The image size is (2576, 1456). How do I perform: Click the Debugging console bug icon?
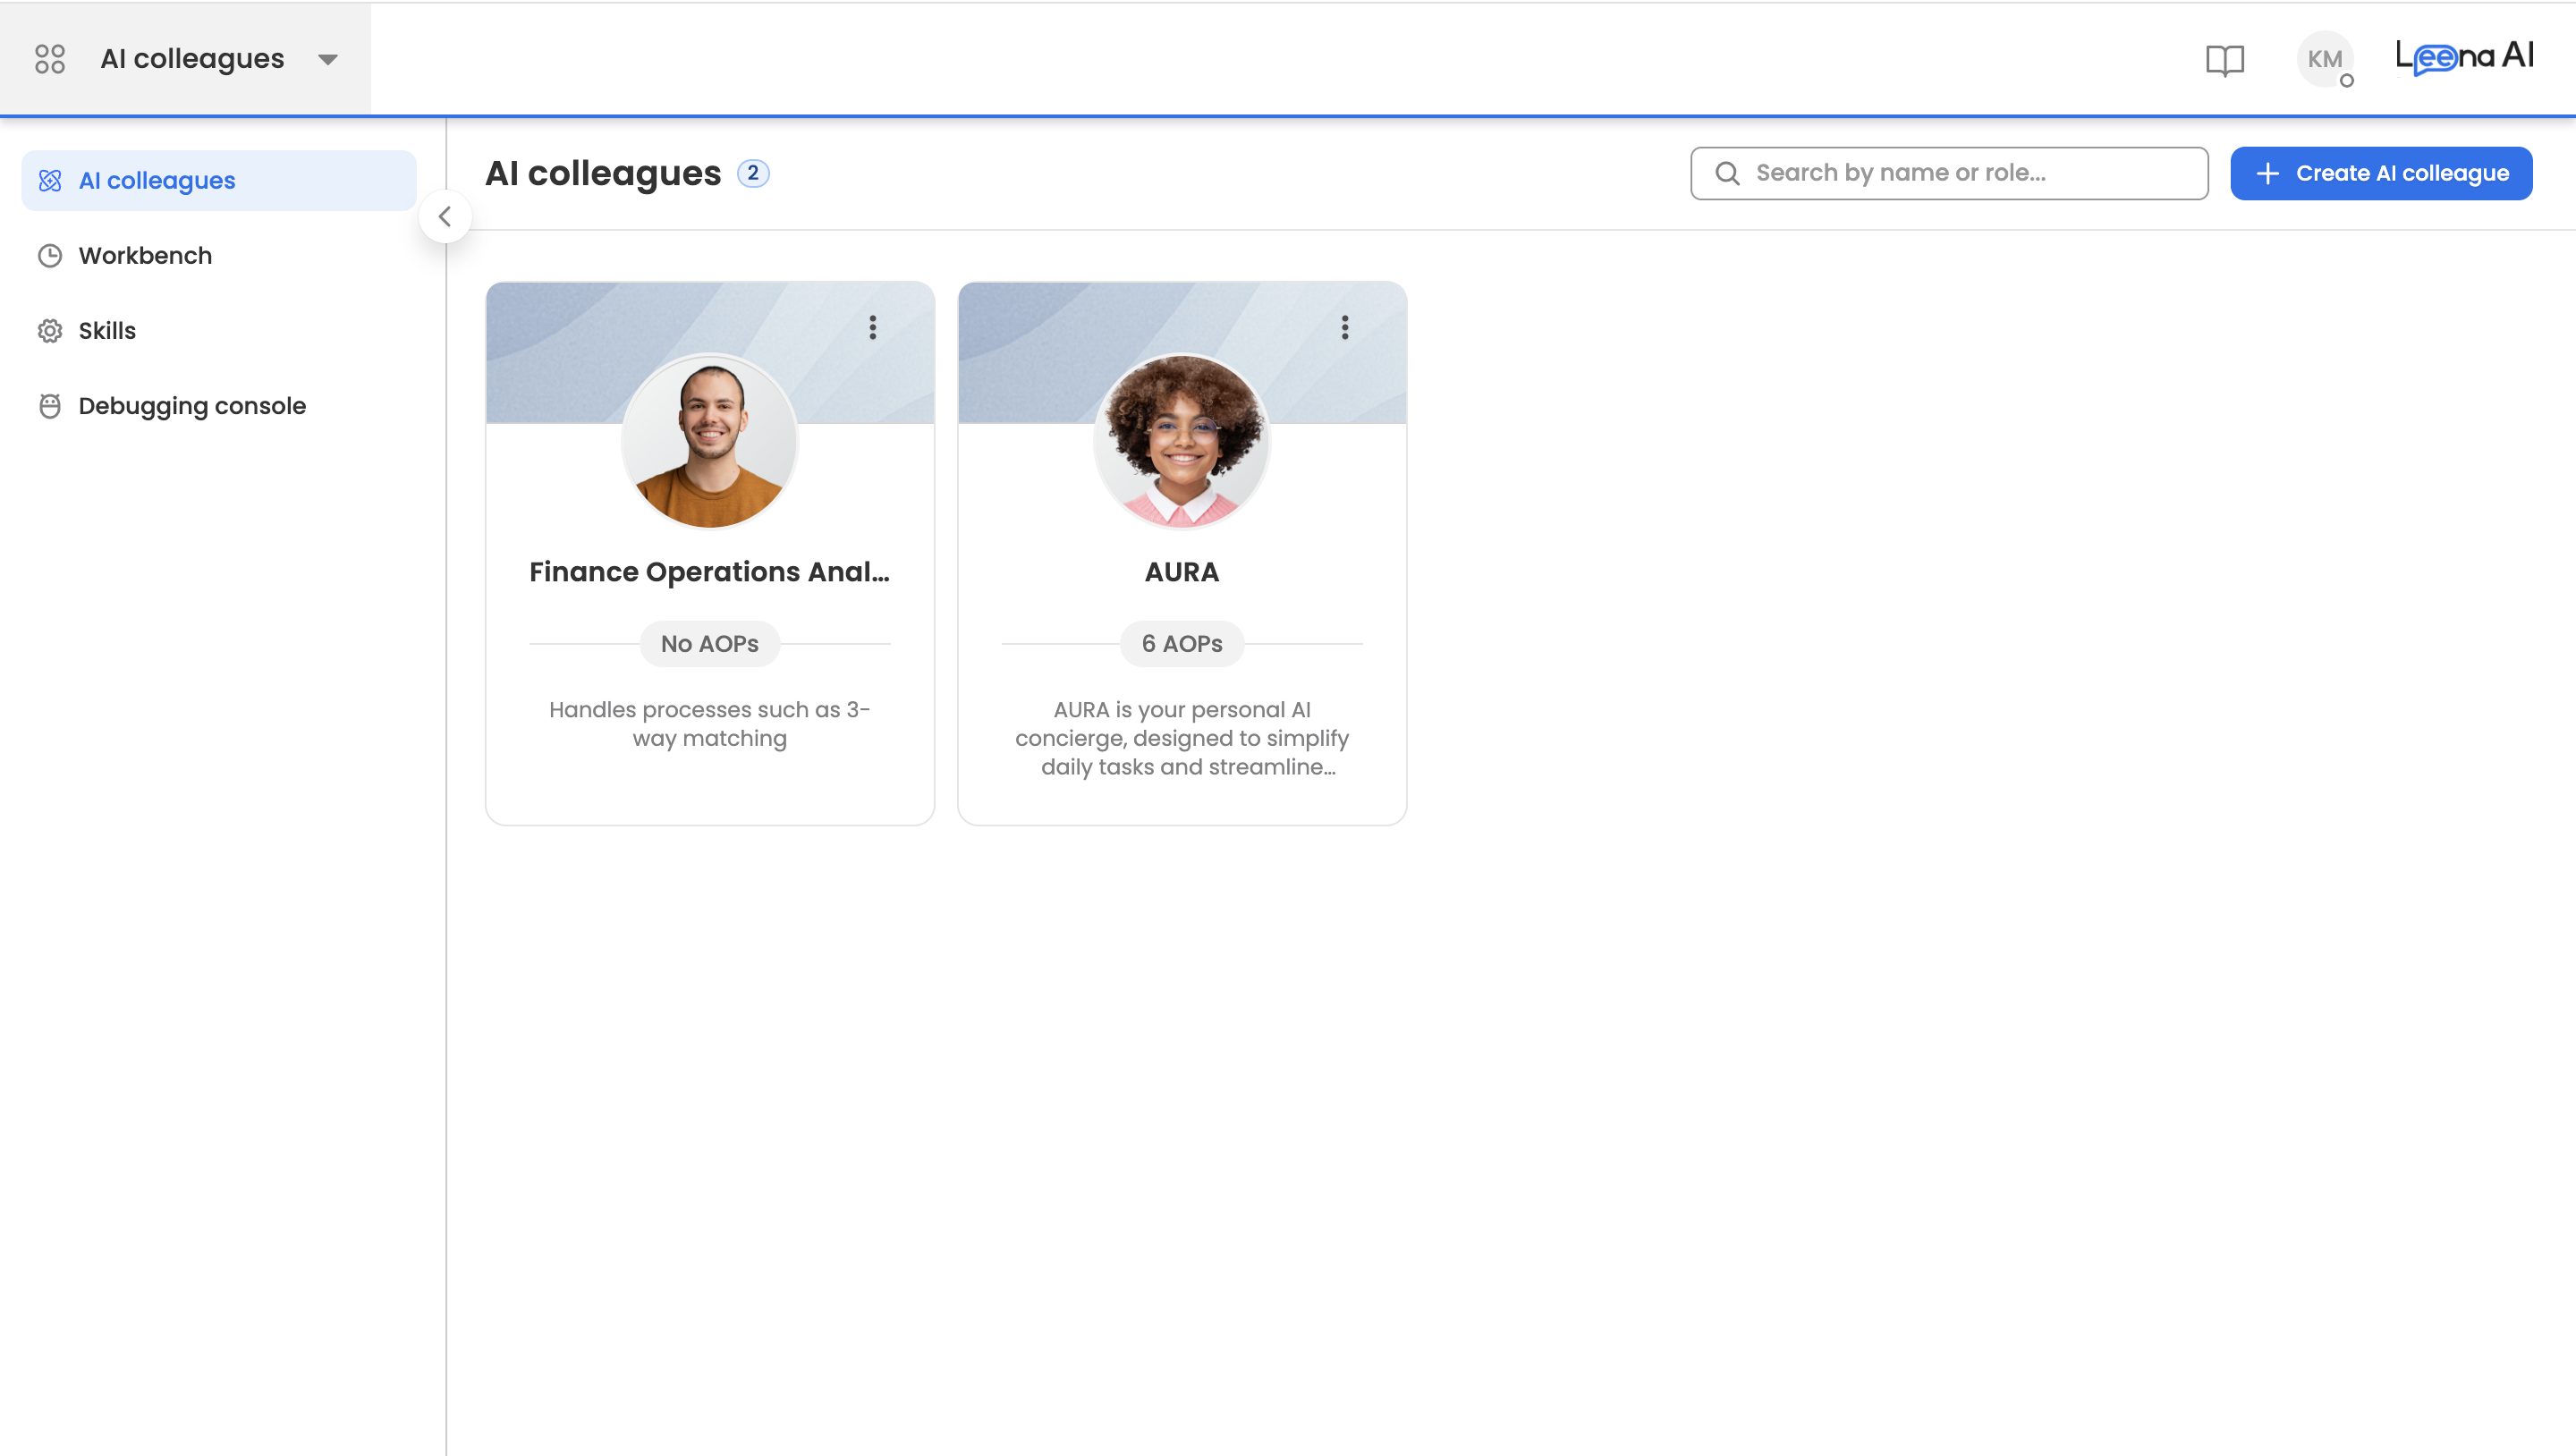tap(50, 406)
